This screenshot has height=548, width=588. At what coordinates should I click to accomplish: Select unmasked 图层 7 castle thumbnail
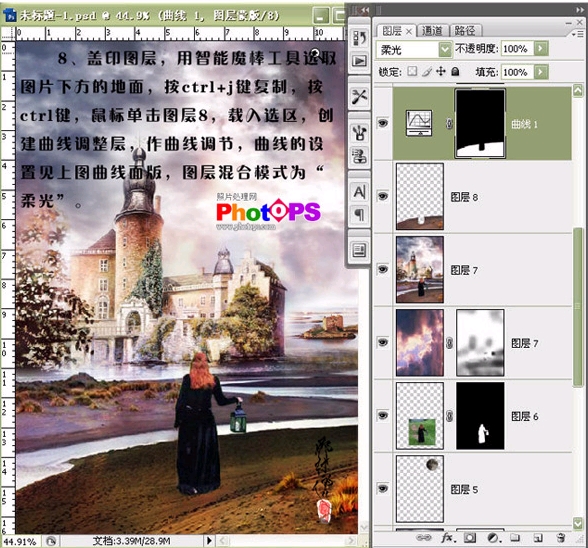[x=420, y=269]
